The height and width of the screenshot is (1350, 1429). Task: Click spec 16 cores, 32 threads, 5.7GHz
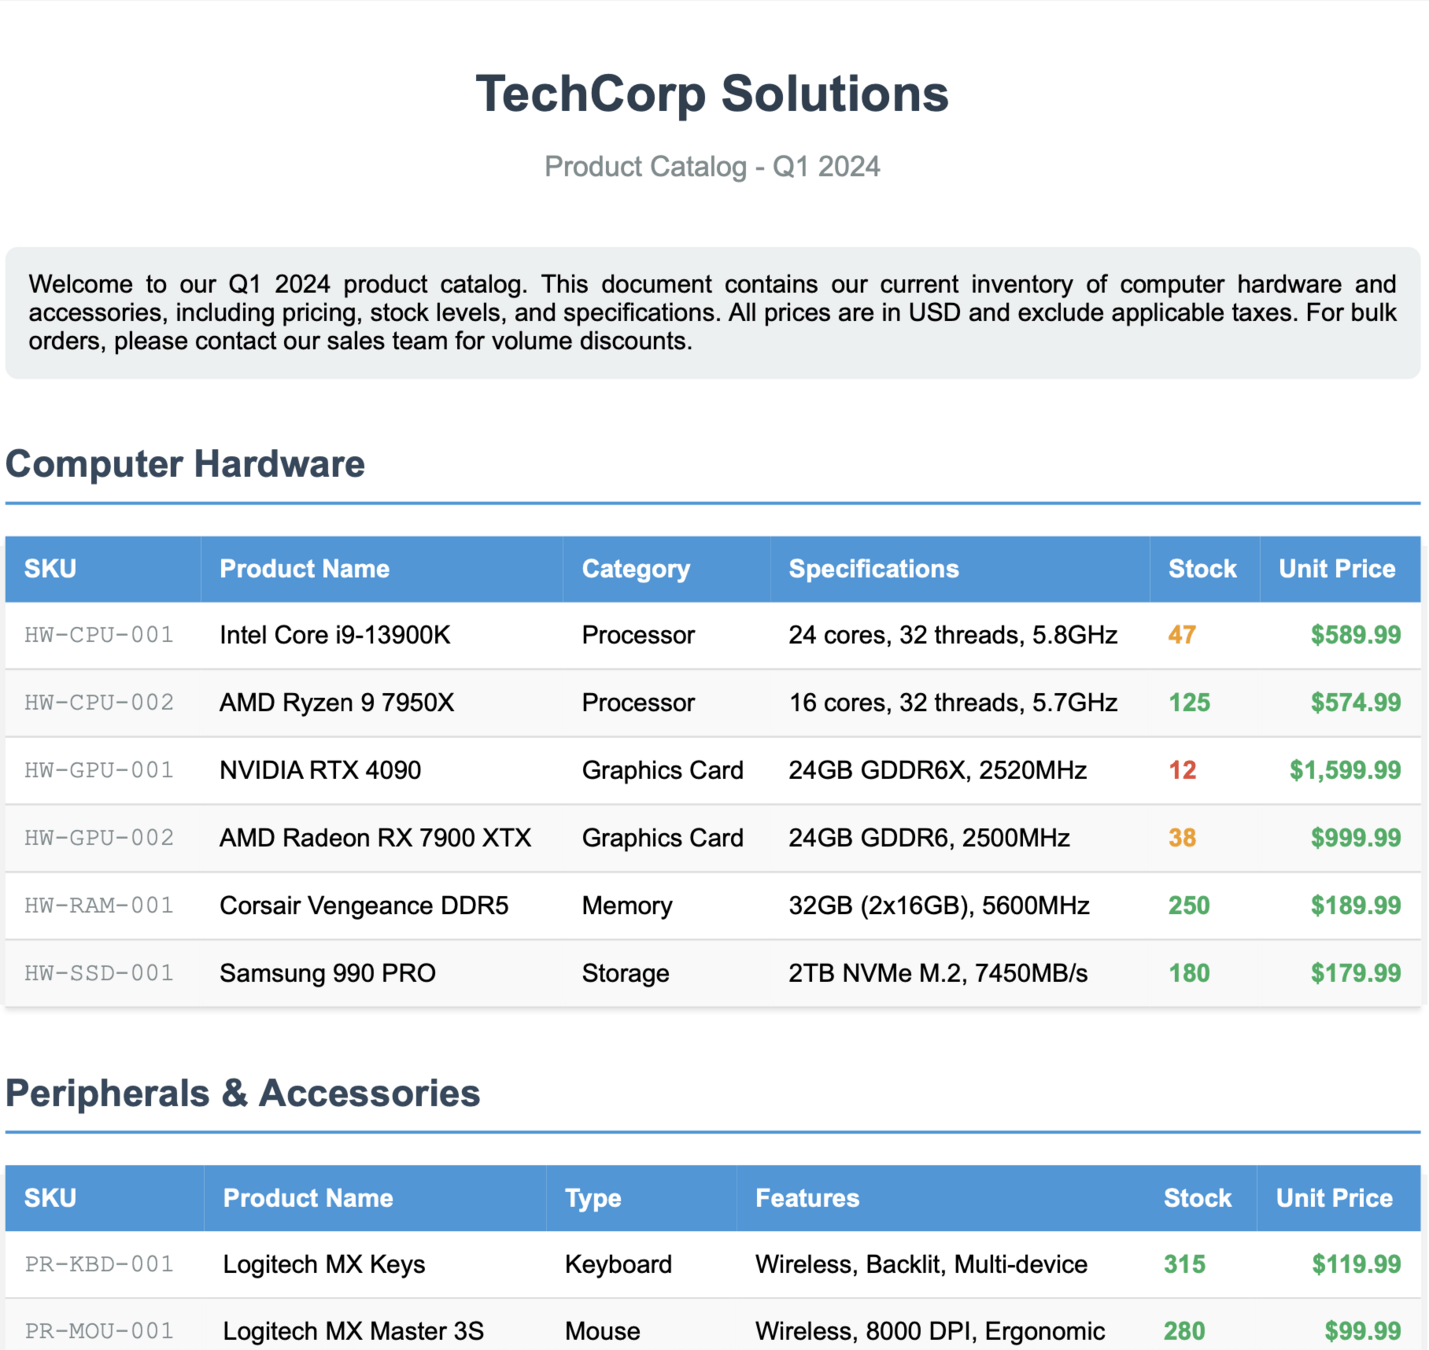(953, 702)
